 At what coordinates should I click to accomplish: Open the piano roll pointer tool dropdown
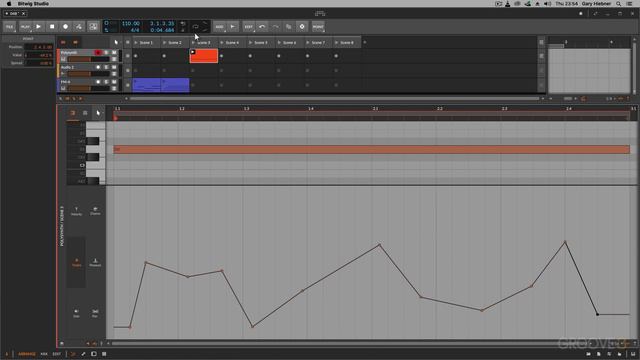pos(98,113)
